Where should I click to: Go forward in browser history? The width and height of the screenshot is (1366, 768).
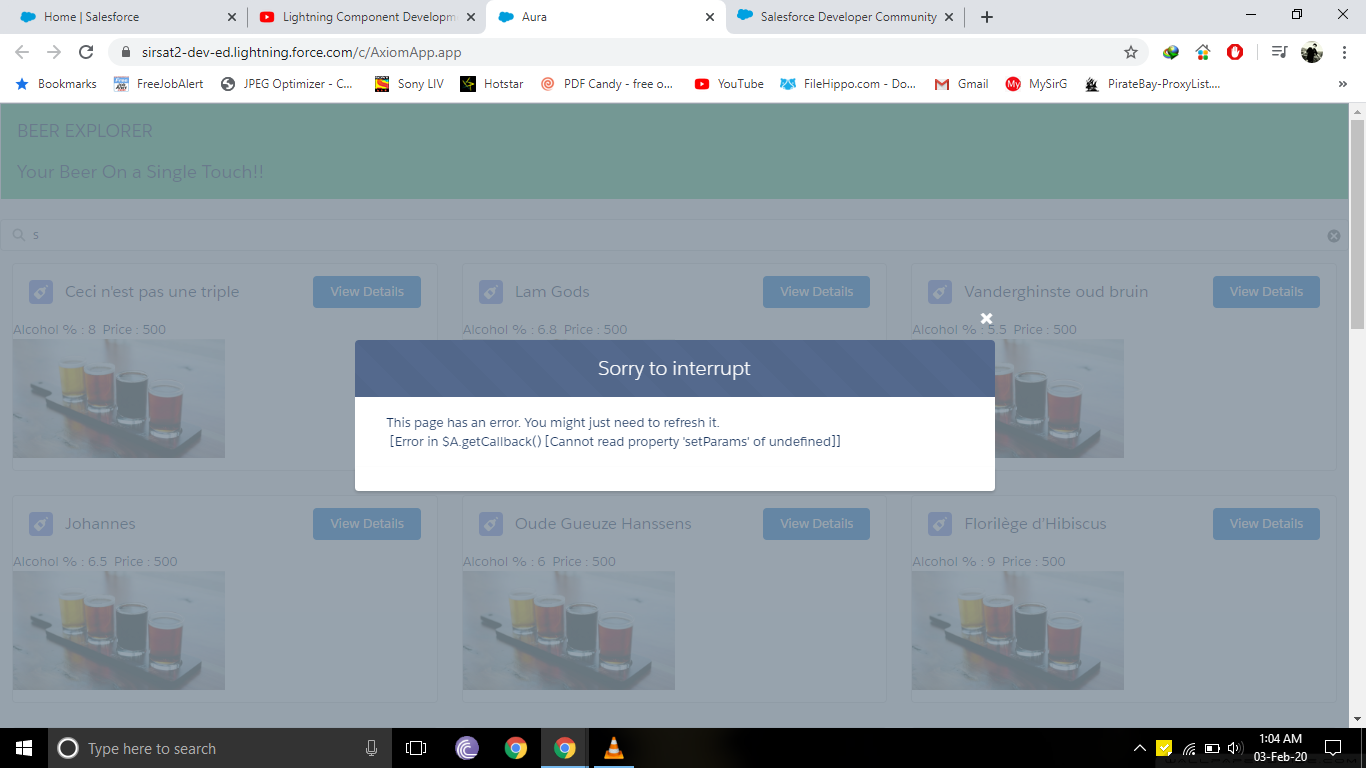tap(54, 52)
